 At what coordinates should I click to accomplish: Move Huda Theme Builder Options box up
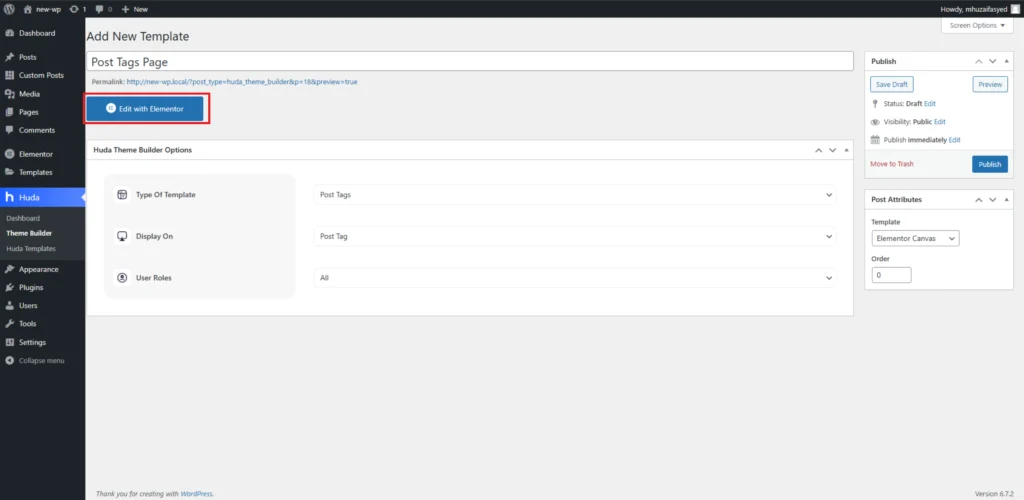point(818,150)
